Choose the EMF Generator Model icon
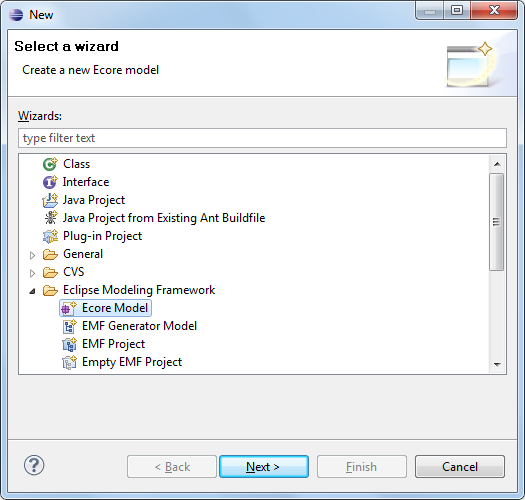 point(69,326)
